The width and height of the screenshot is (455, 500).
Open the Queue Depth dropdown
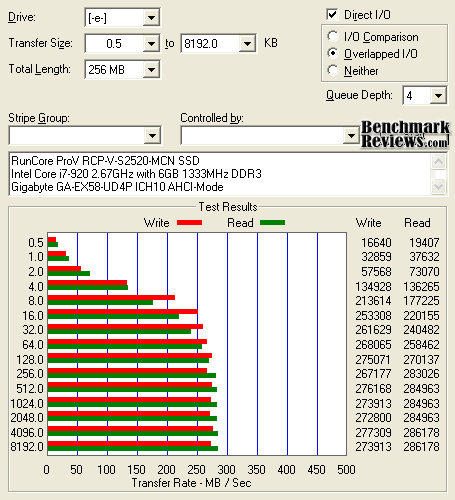point(438,96)
